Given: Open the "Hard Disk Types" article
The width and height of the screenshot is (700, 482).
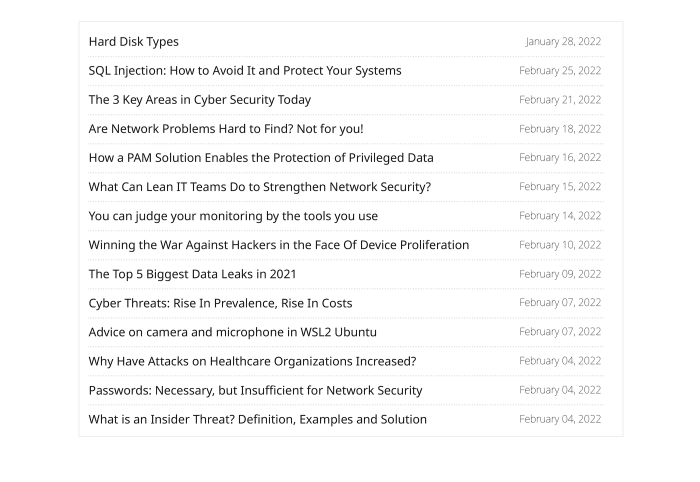Looking at the screenshot, I should (134, 42).
